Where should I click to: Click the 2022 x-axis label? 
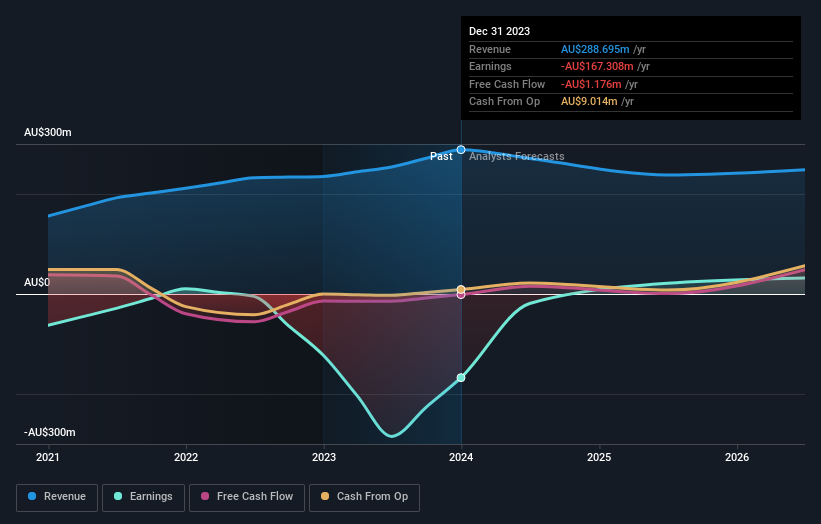tap(186, 457)
